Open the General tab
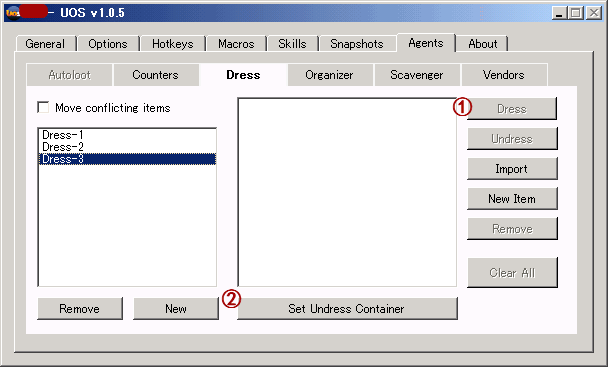The width and height of the screenshot is (608, 367). pos(46,44)
